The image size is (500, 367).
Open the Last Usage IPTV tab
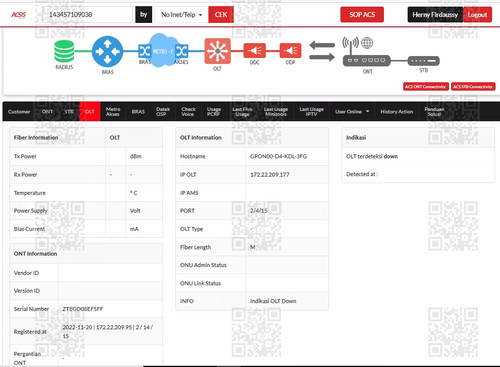[x=312, y=112]
